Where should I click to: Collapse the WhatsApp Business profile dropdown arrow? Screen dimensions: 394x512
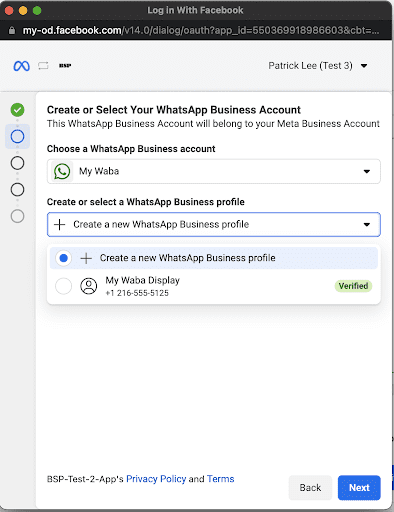(x=367, y=224)
